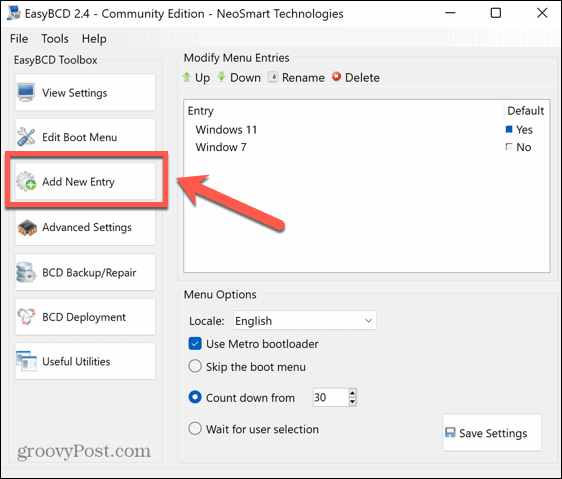Open the Tools menu

55,38
